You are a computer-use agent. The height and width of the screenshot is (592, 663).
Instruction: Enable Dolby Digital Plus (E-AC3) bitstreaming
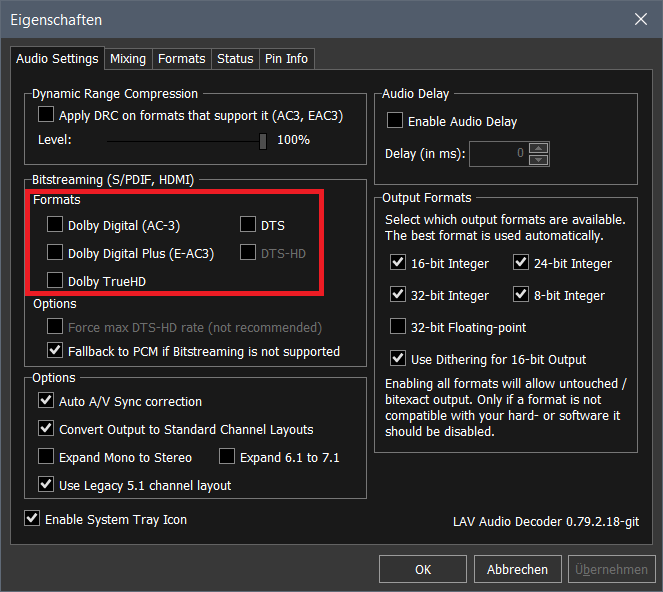[x=55, y=252]
